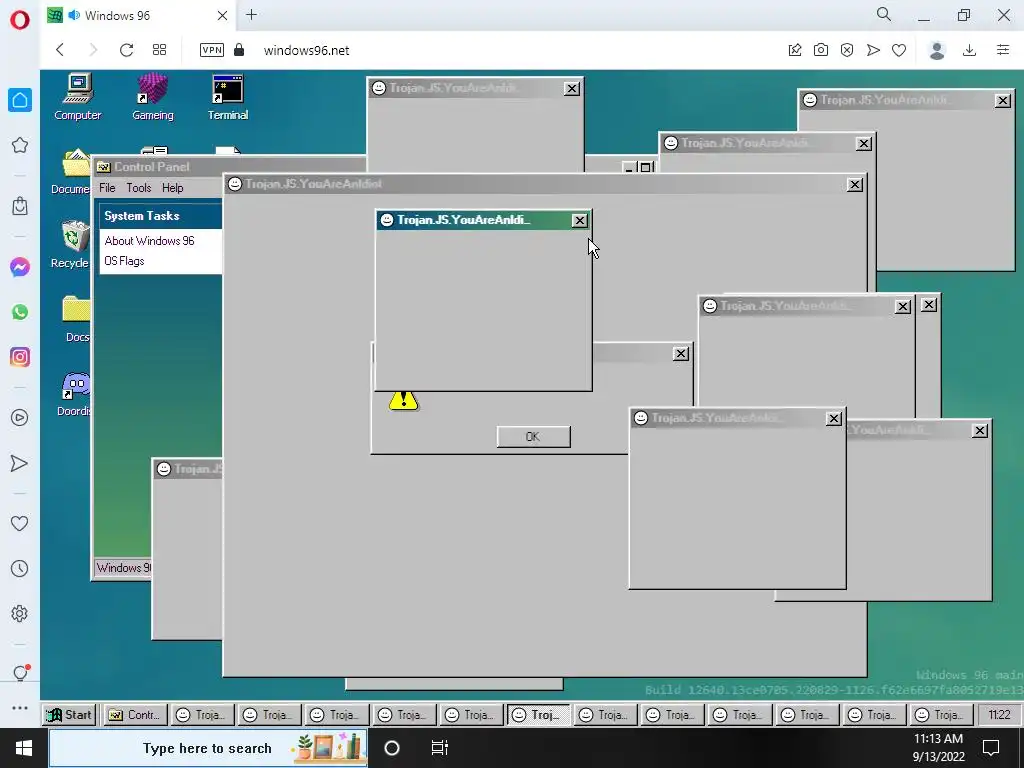Screen dimensions: 1024x768
Task: Open speed dial grid icon in toolbar
Action: click(159, 50)
